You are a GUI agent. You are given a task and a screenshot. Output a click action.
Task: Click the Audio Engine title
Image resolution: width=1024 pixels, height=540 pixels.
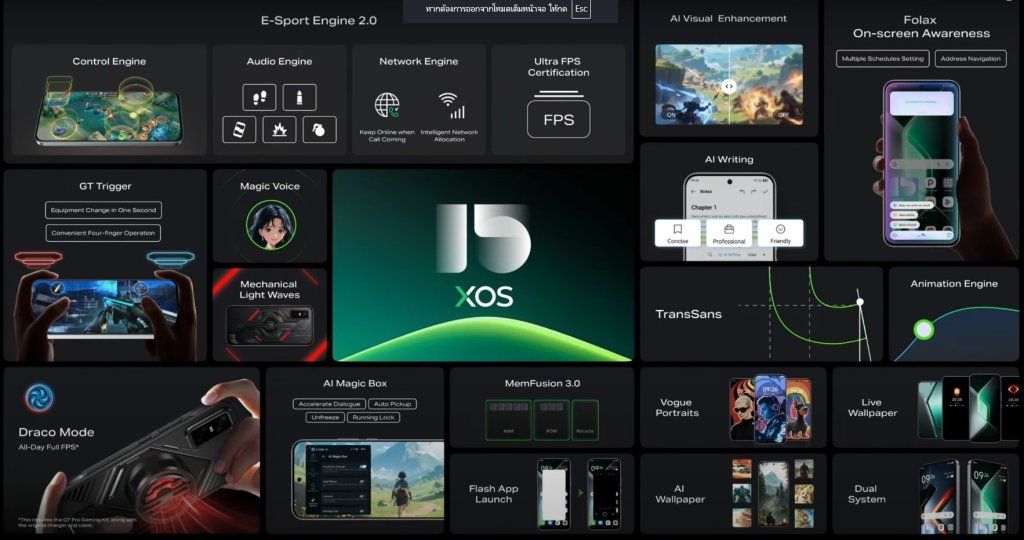click(x=280, y=61)
